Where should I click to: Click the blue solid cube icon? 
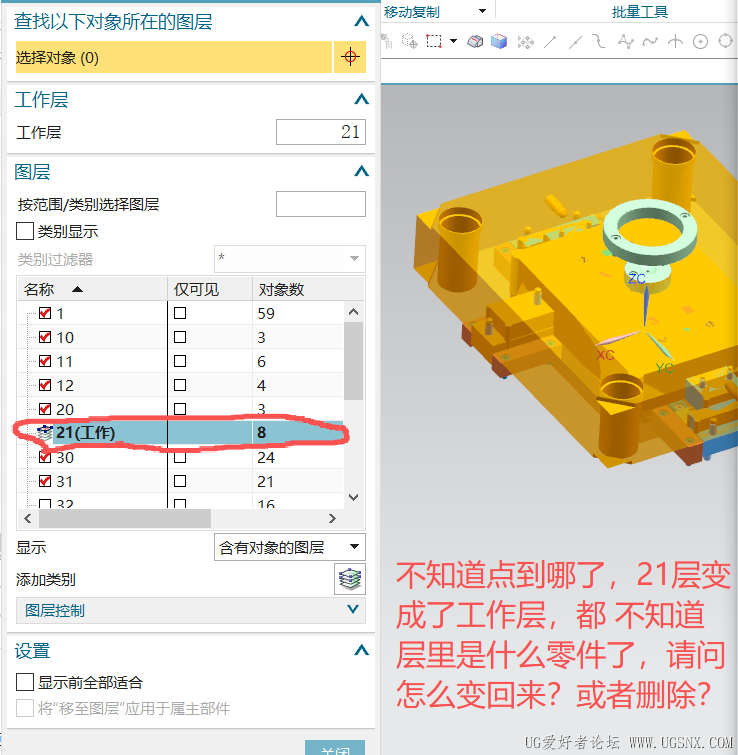point(499,41)
